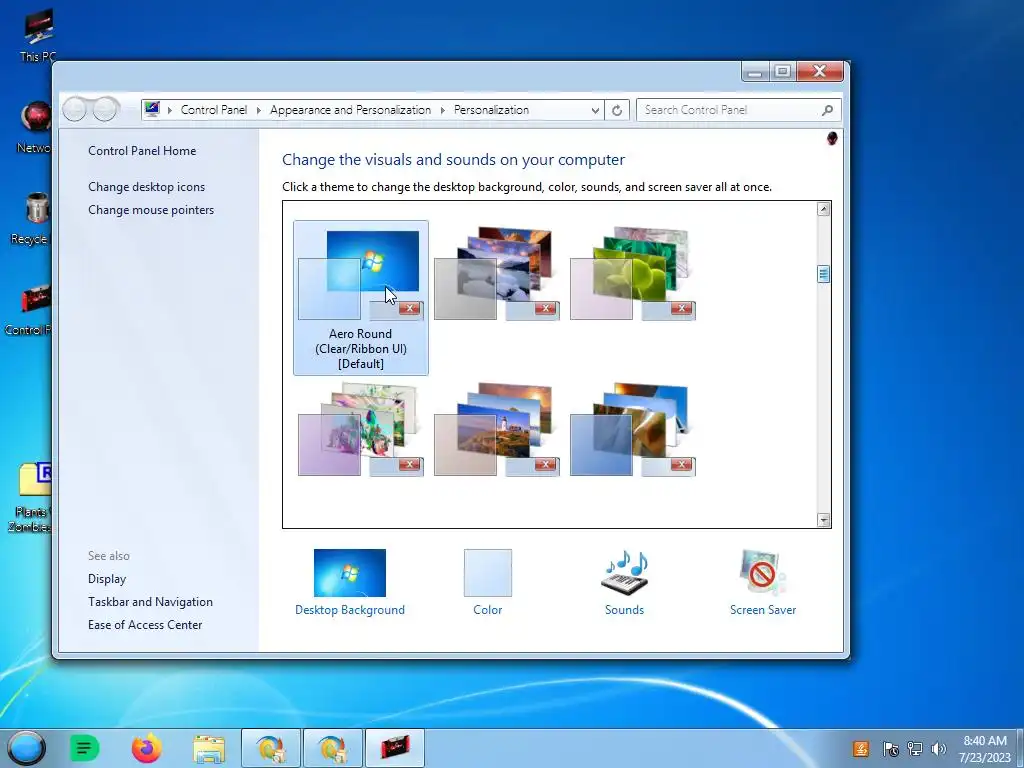
Task: Close the Personalization window
Action: 820,71
